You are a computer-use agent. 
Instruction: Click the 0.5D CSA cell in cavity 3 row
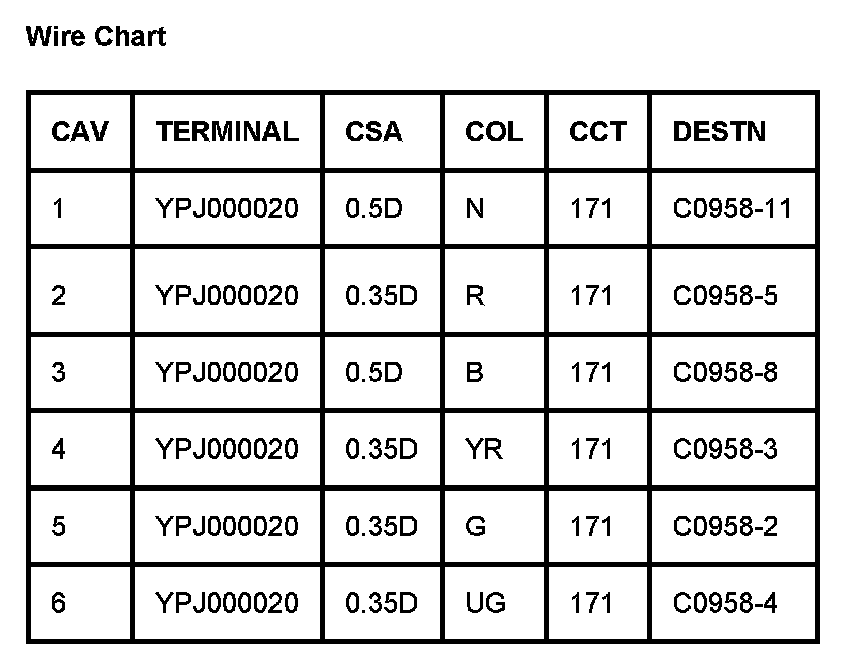373,373
